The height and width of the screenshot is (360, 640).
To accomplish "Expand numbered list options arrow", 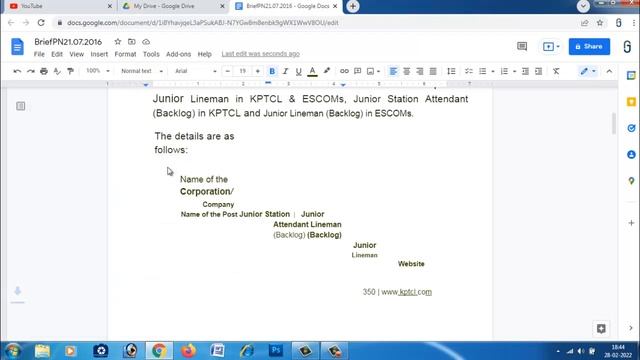I will [514, 71].
